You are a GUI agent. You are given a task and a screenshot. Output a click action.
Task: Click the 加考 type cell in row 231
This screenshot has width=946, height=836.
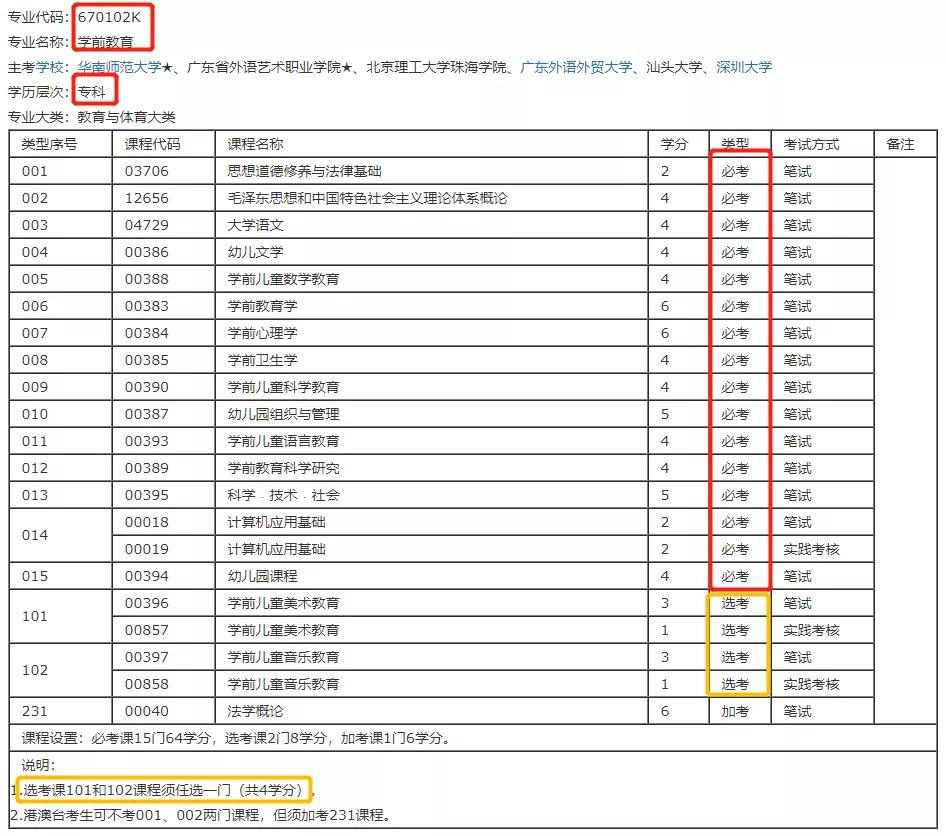click(738, 711)
